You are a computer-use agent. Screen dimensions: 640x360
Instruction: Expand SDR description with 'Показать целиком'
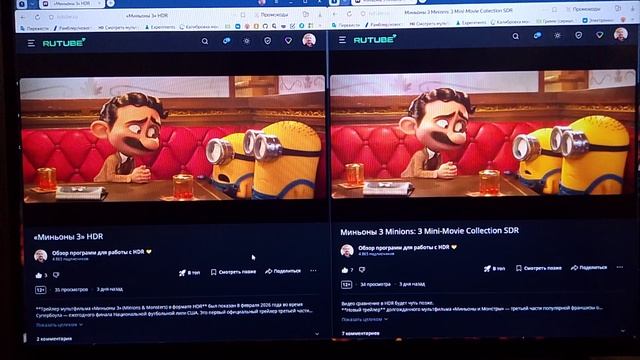pyautogui.click(x=364, y=319)
